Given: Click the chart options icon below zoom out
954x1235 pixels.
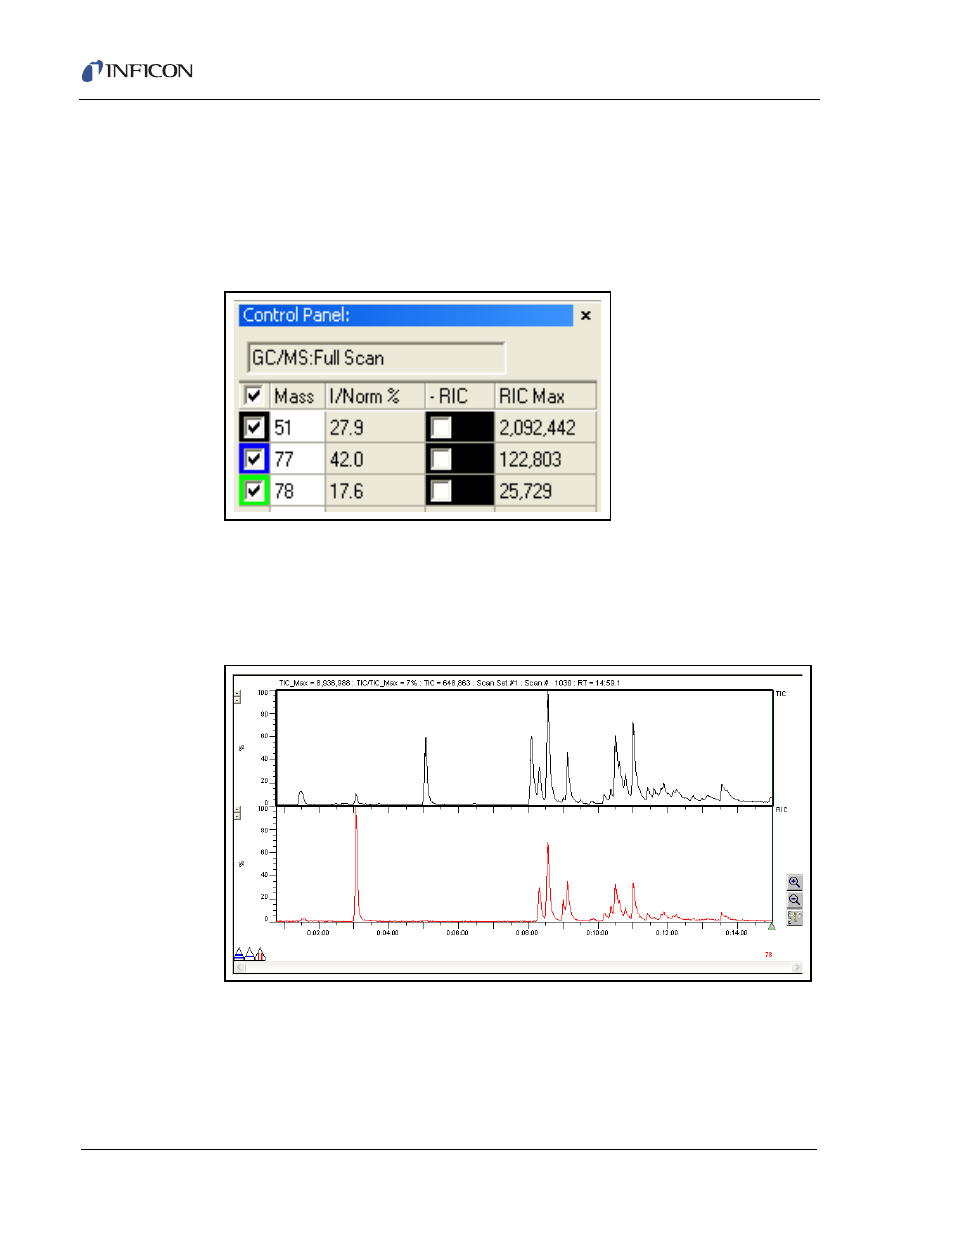Looking at the screenshot, I should (795, 917).
